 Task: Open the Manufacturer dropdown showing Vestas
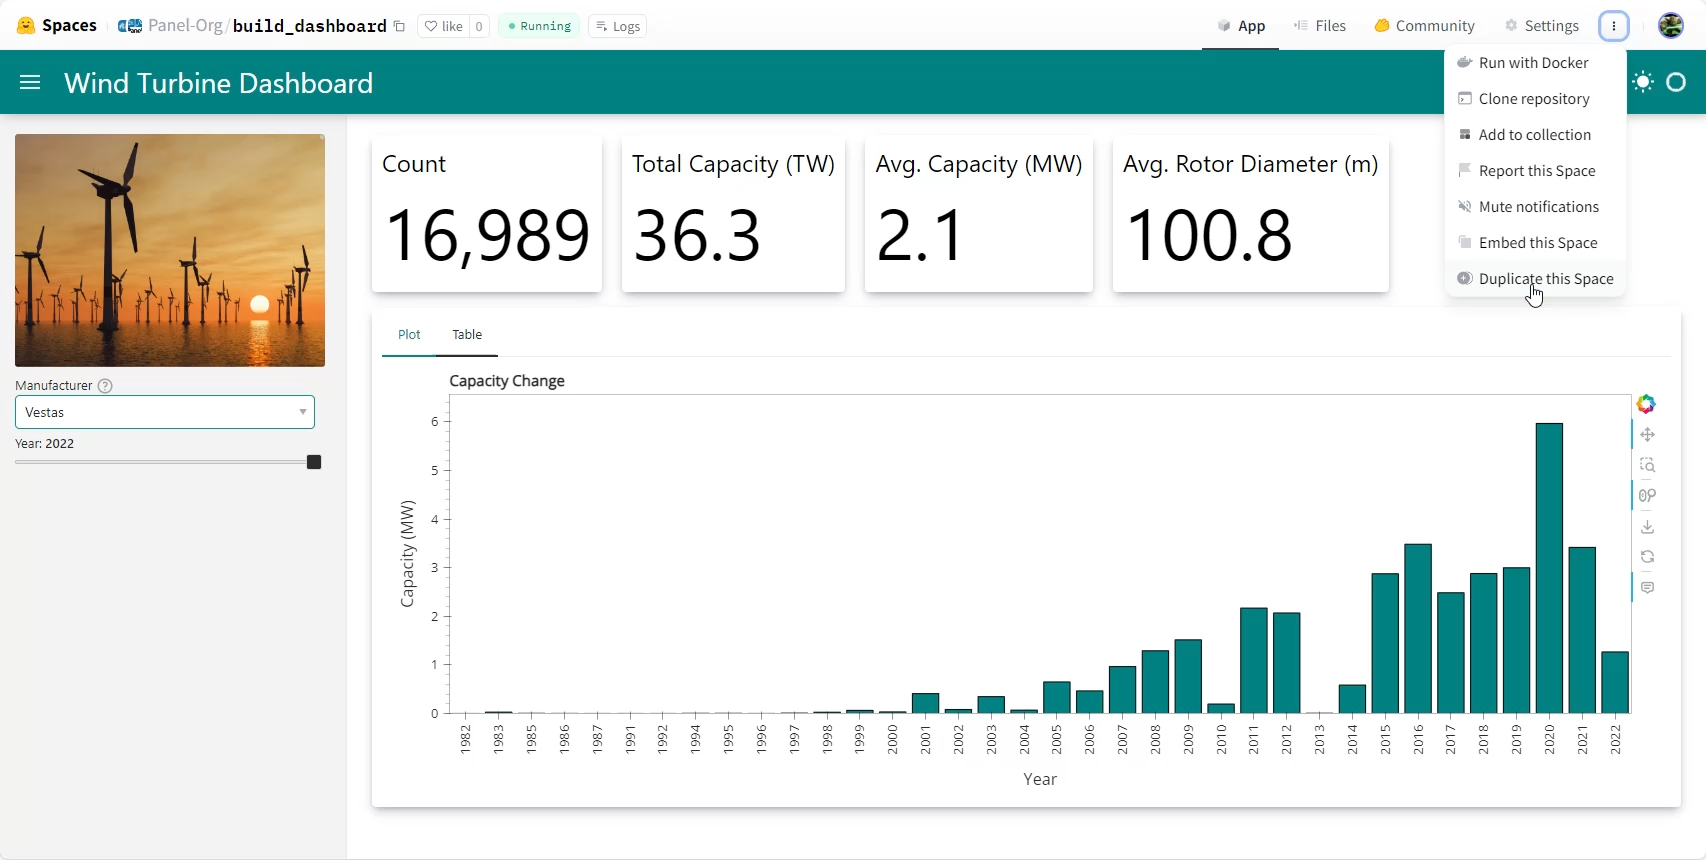[165, 412]
